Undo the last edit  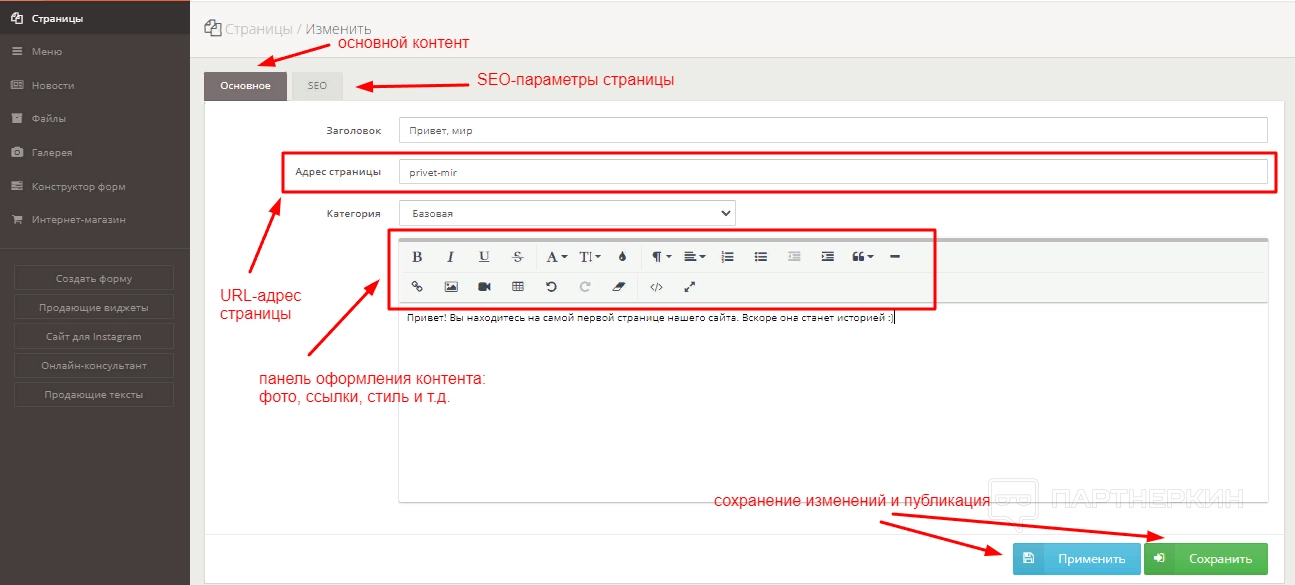pos(551,287)
